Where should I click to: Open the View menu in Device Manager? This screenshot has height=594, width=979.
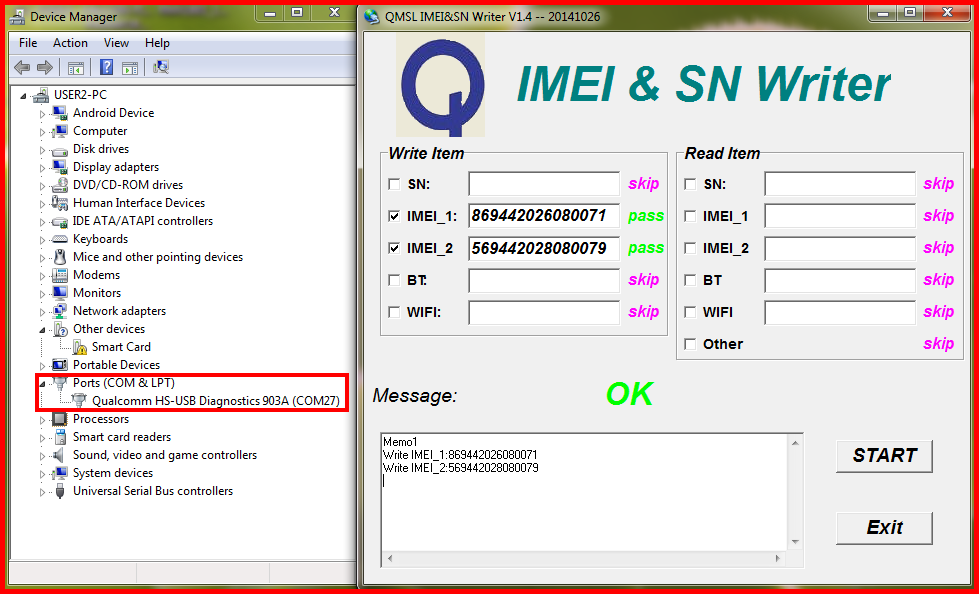tap(116, 43)
